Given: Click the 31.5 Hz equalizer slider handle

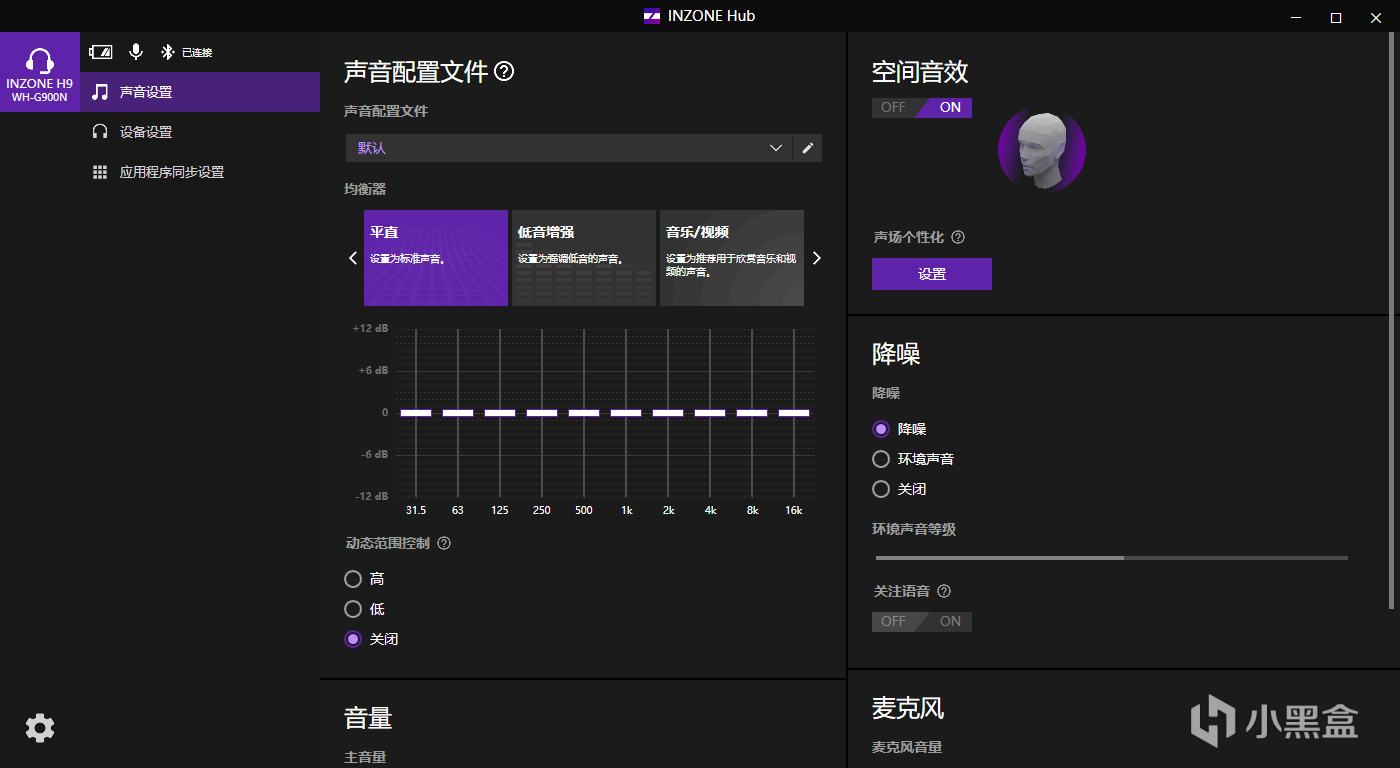Looking at the screenshot, I should pos(416,412).
